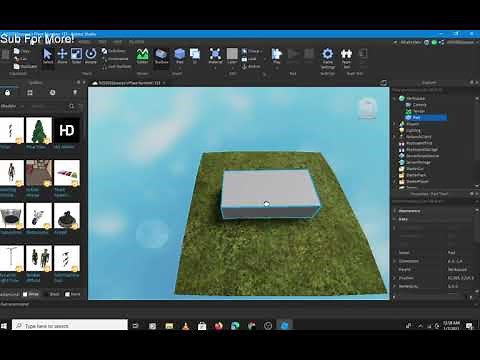Open Toolbox Inventory grid tab
480x360 pixels.
pos(30,93)
